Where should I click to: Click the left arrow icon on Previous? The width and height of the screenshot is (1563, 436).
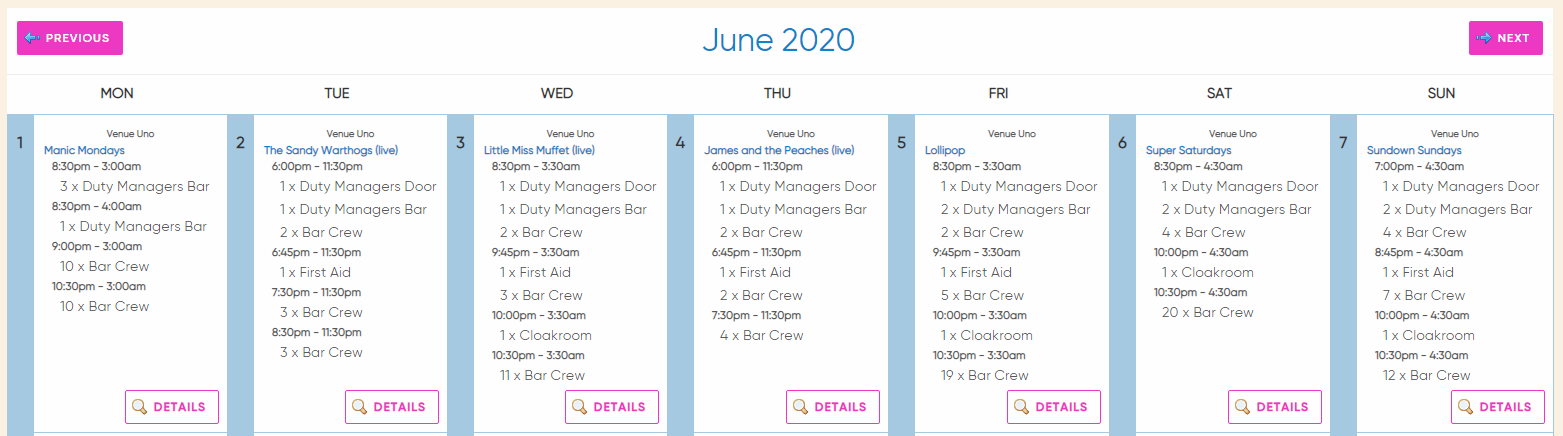(32, 38)
